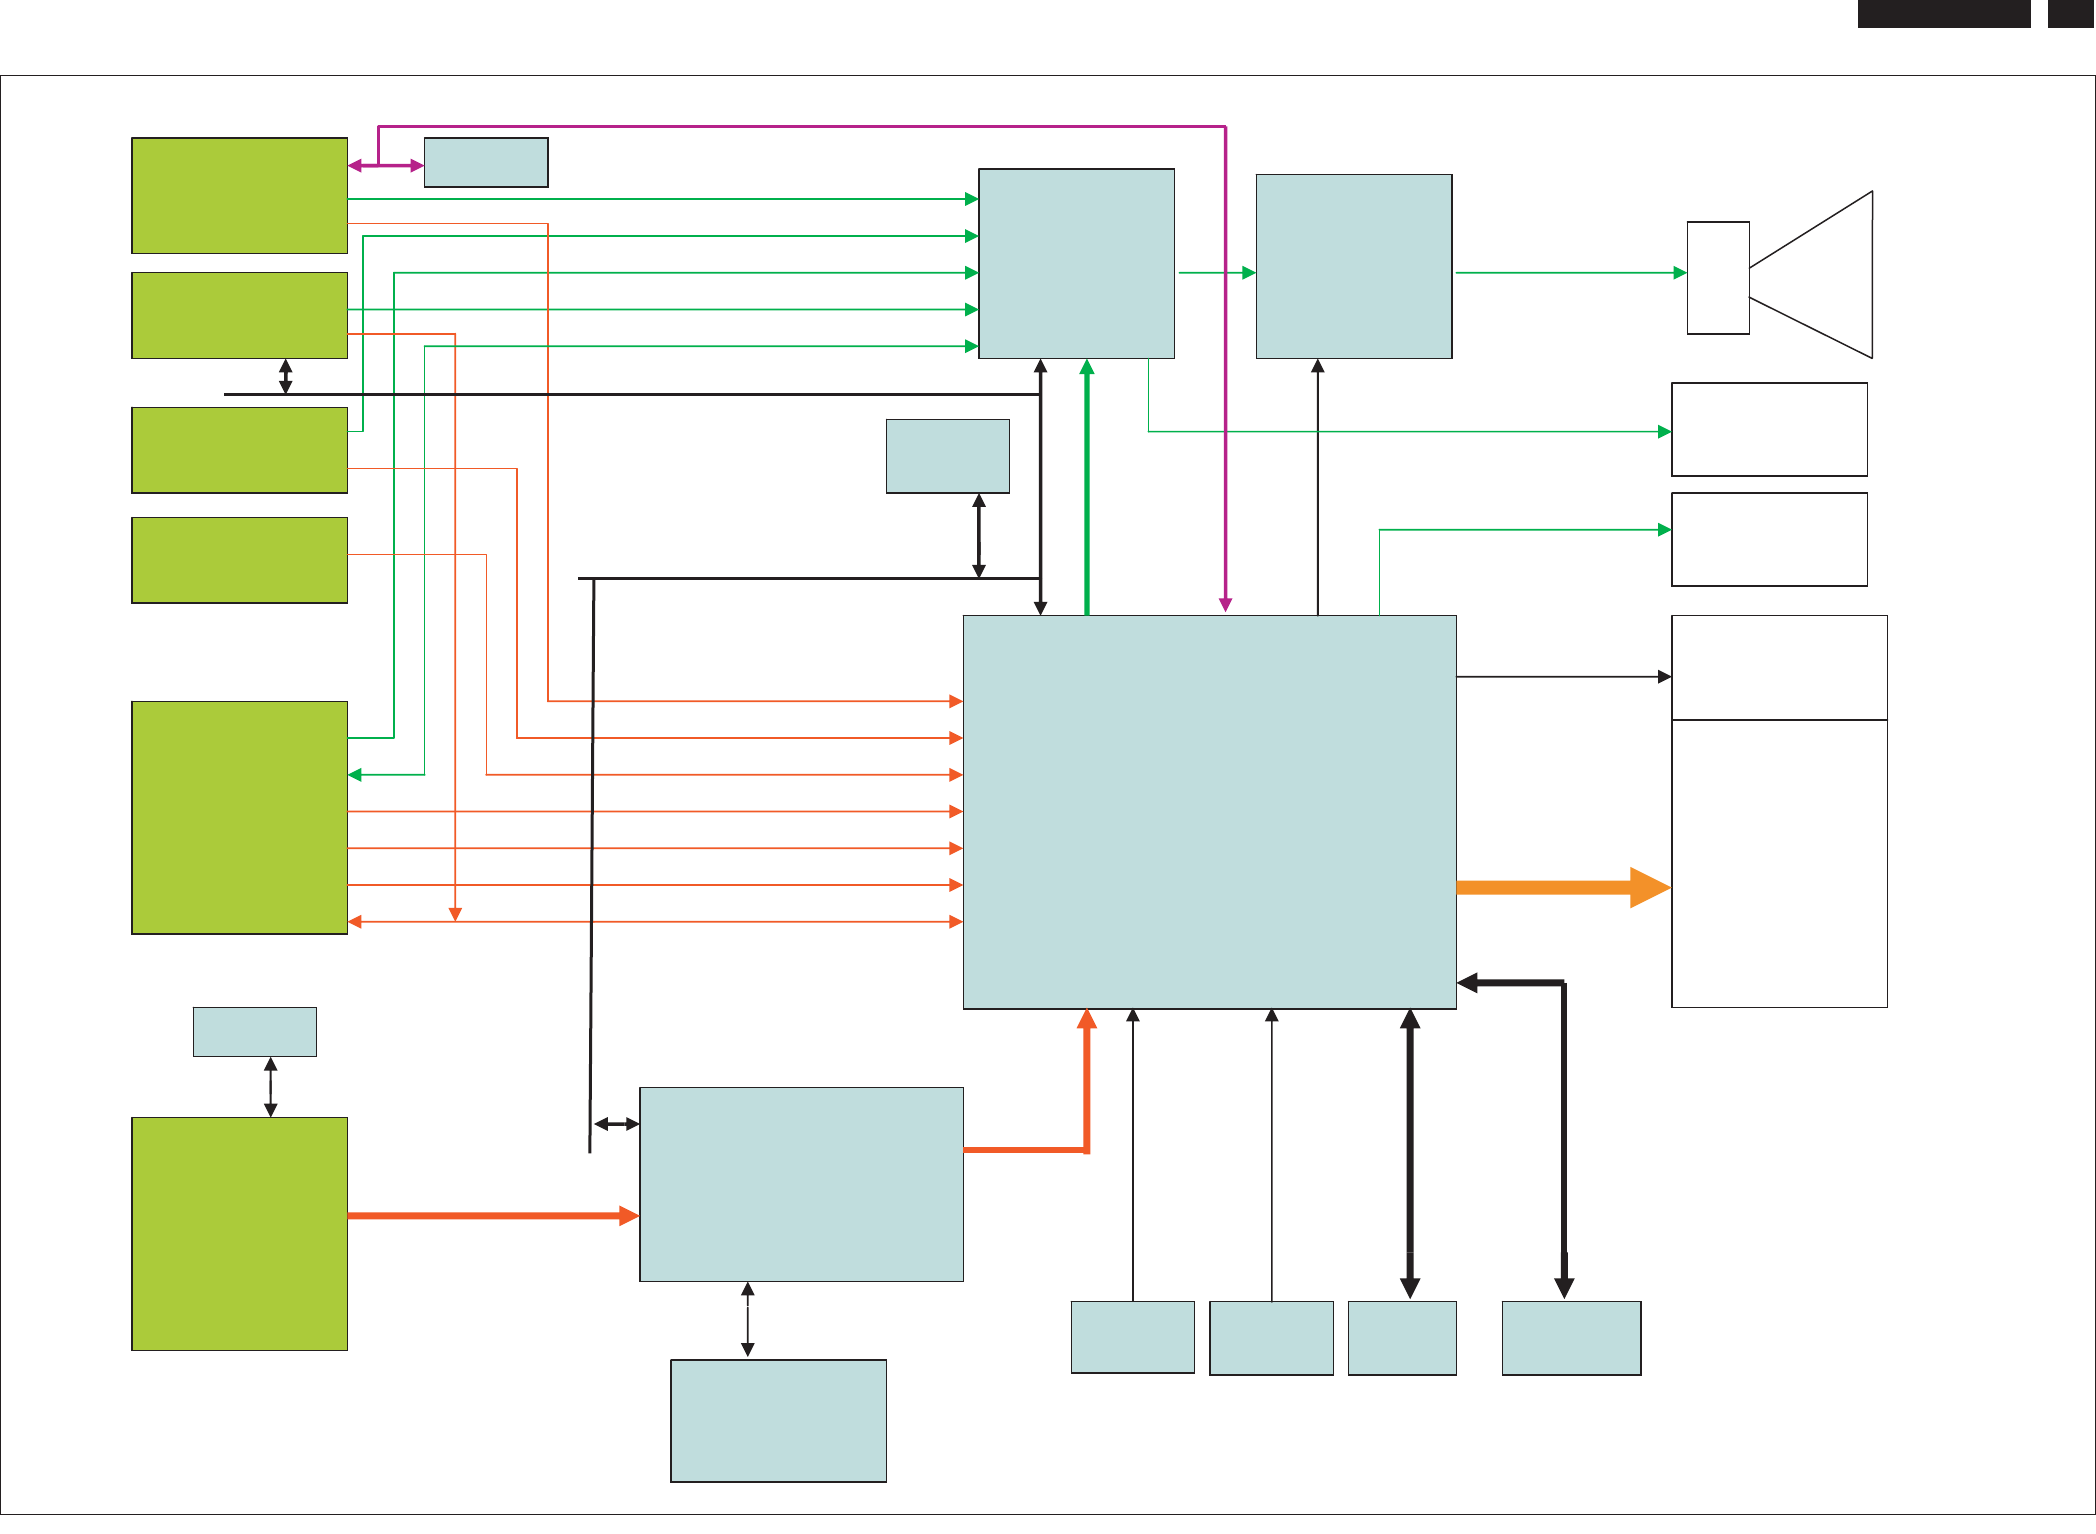Select the tall green block with multiple orange outputs

(239, 817)
